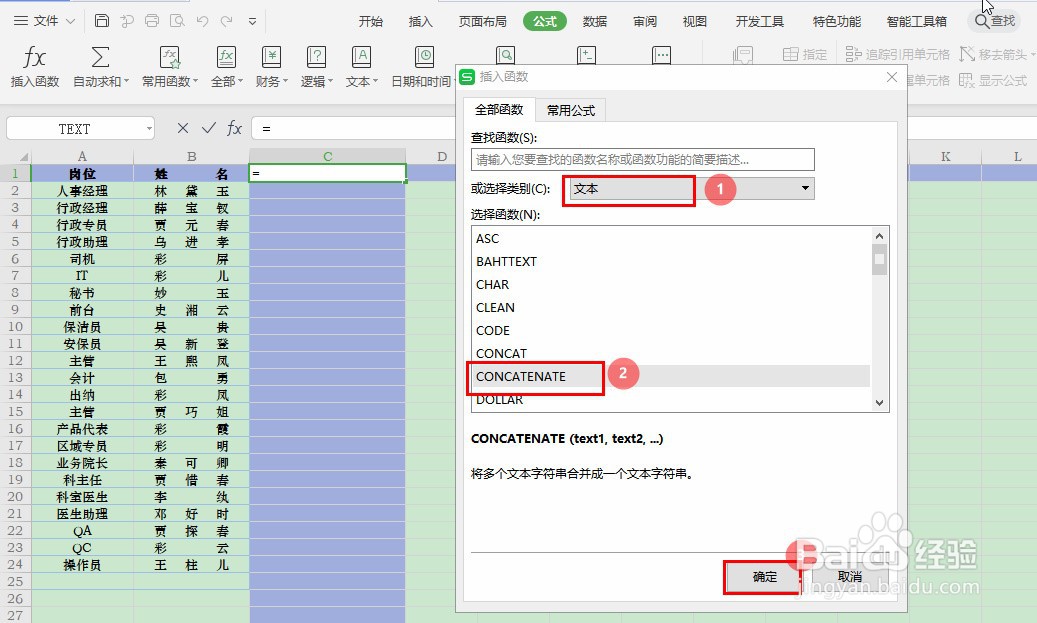Open the name box dropdown showing TEXT
This screenshot has width=1037, height=623.
pyautogui.click(x=148, y=128)
